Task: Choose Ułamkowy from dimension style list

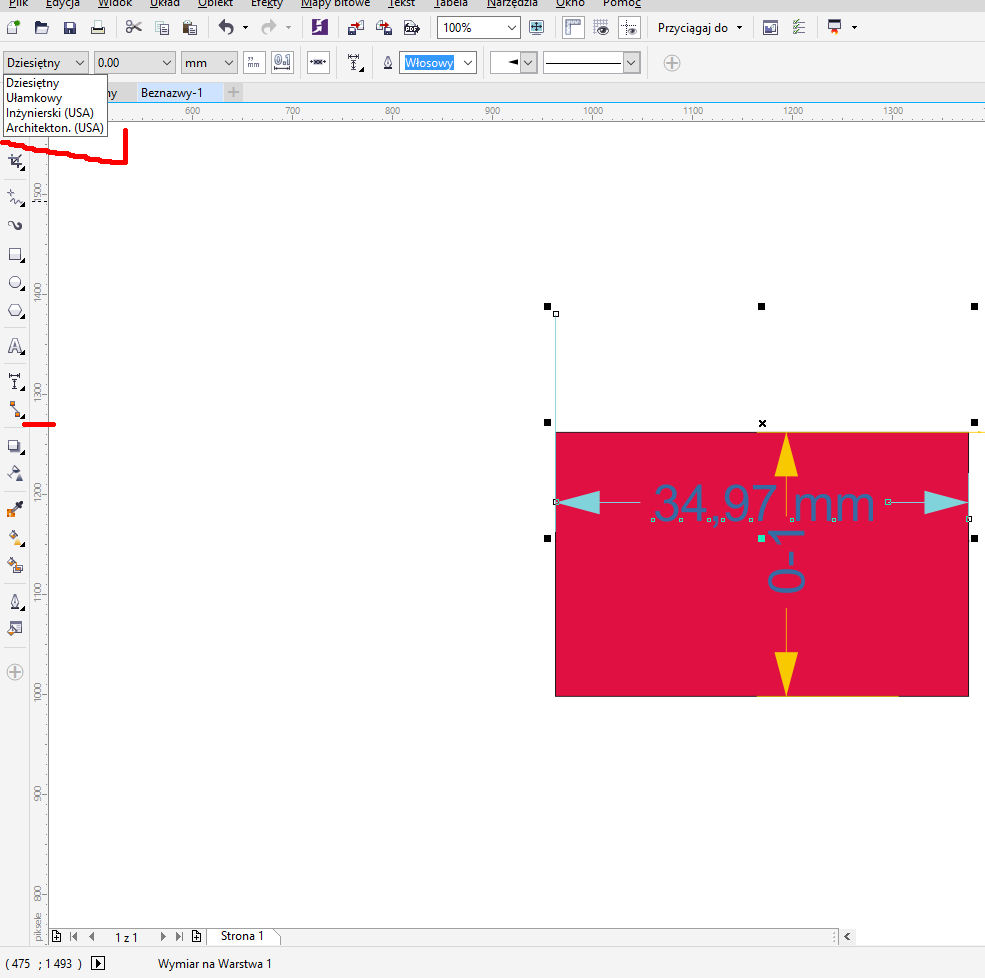Action: 34,98
